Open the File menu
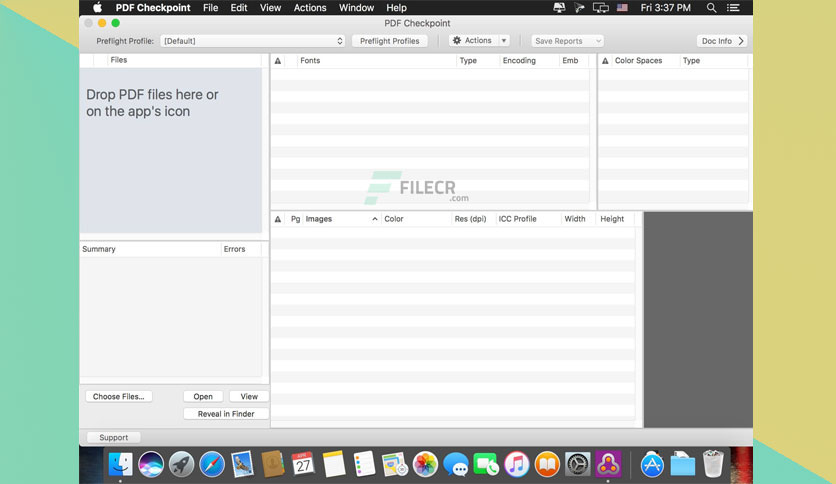 (210, 7)
